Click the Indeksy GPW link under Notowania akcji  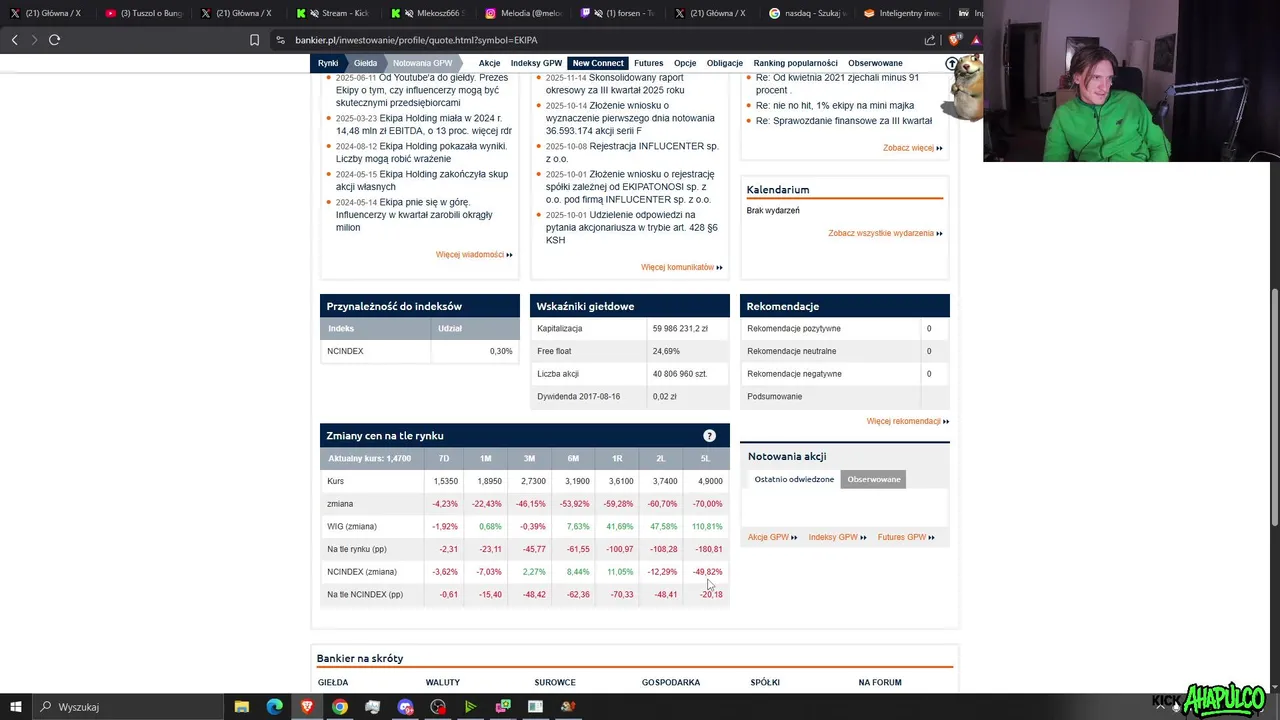tap(837, 537)
